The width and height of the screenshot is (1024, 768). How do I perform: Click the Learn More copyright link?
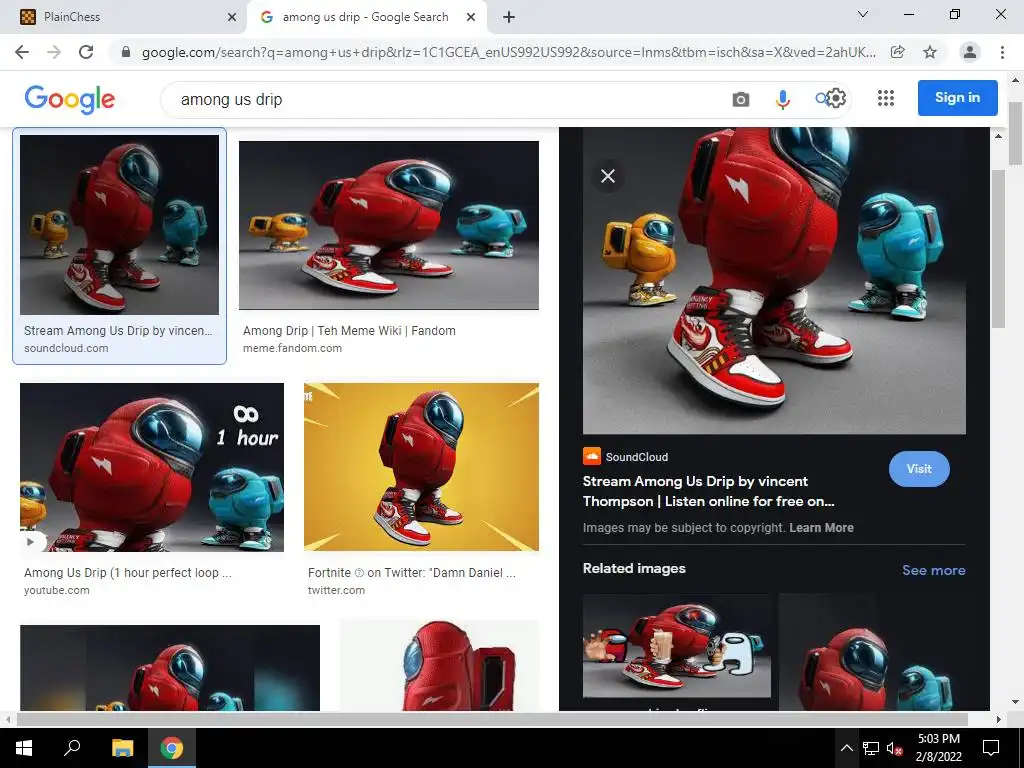821,528
